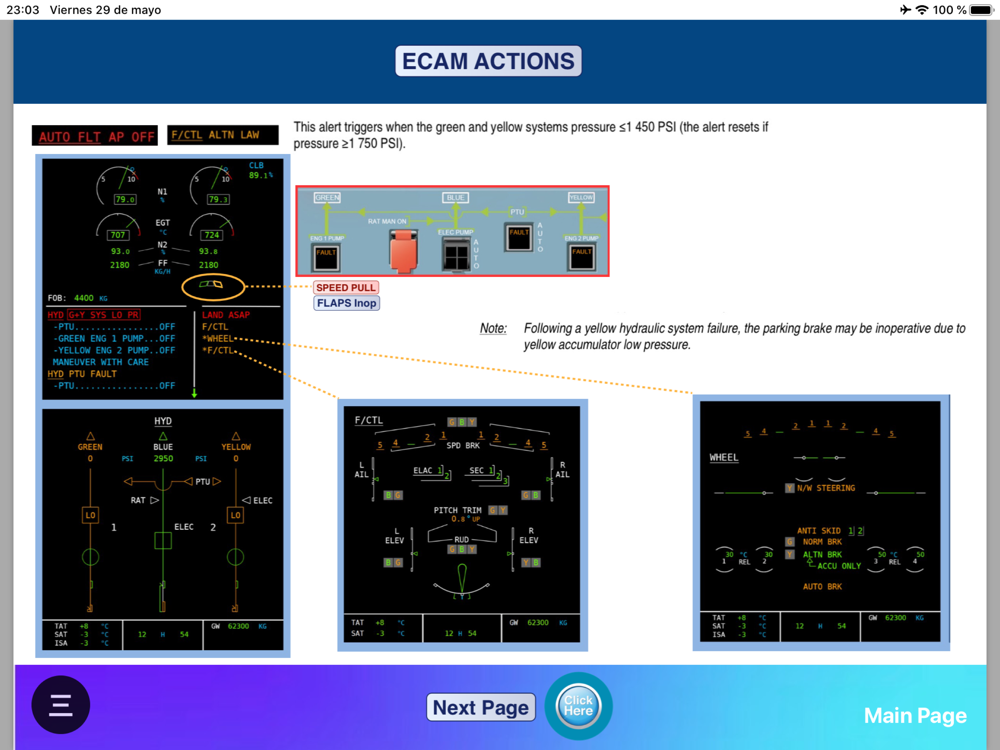Click GREEN ENG 1 PUMP OFF line
1000x750 pixels.
(x=114, y=339)
